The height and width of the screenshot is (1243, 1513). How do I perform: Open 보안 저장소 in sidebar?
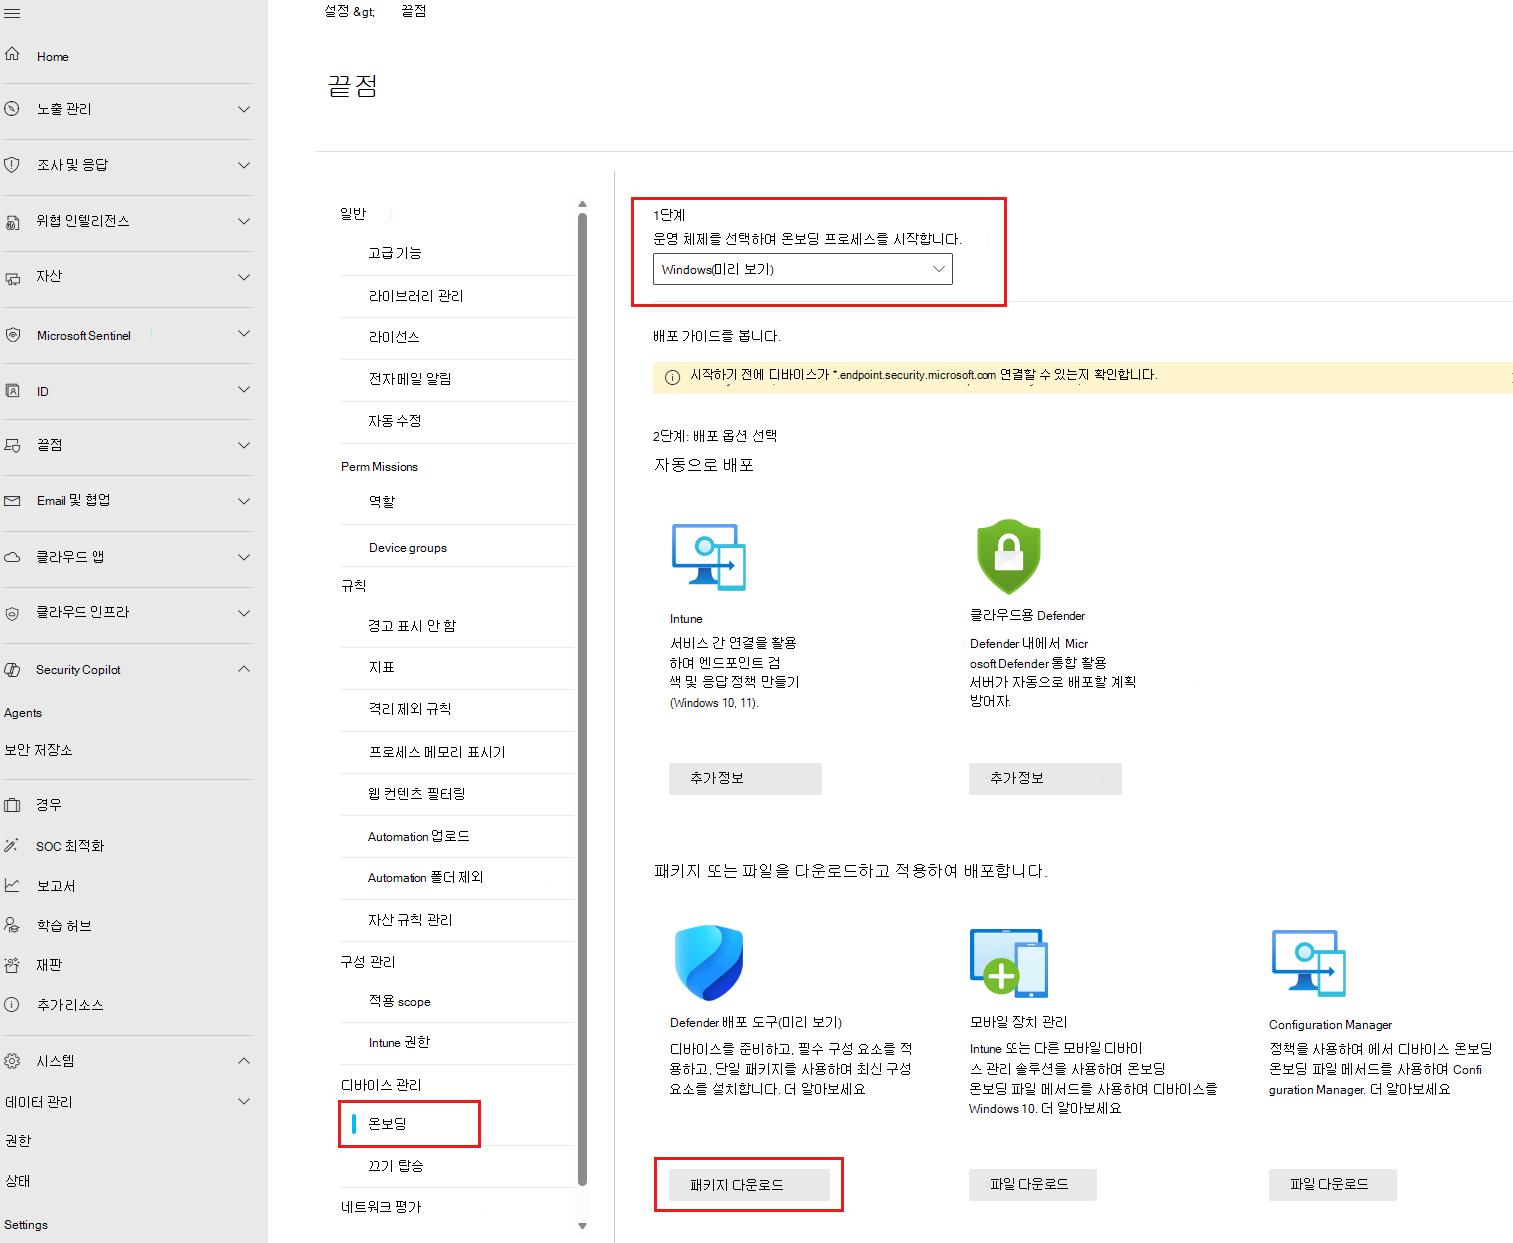38,750
